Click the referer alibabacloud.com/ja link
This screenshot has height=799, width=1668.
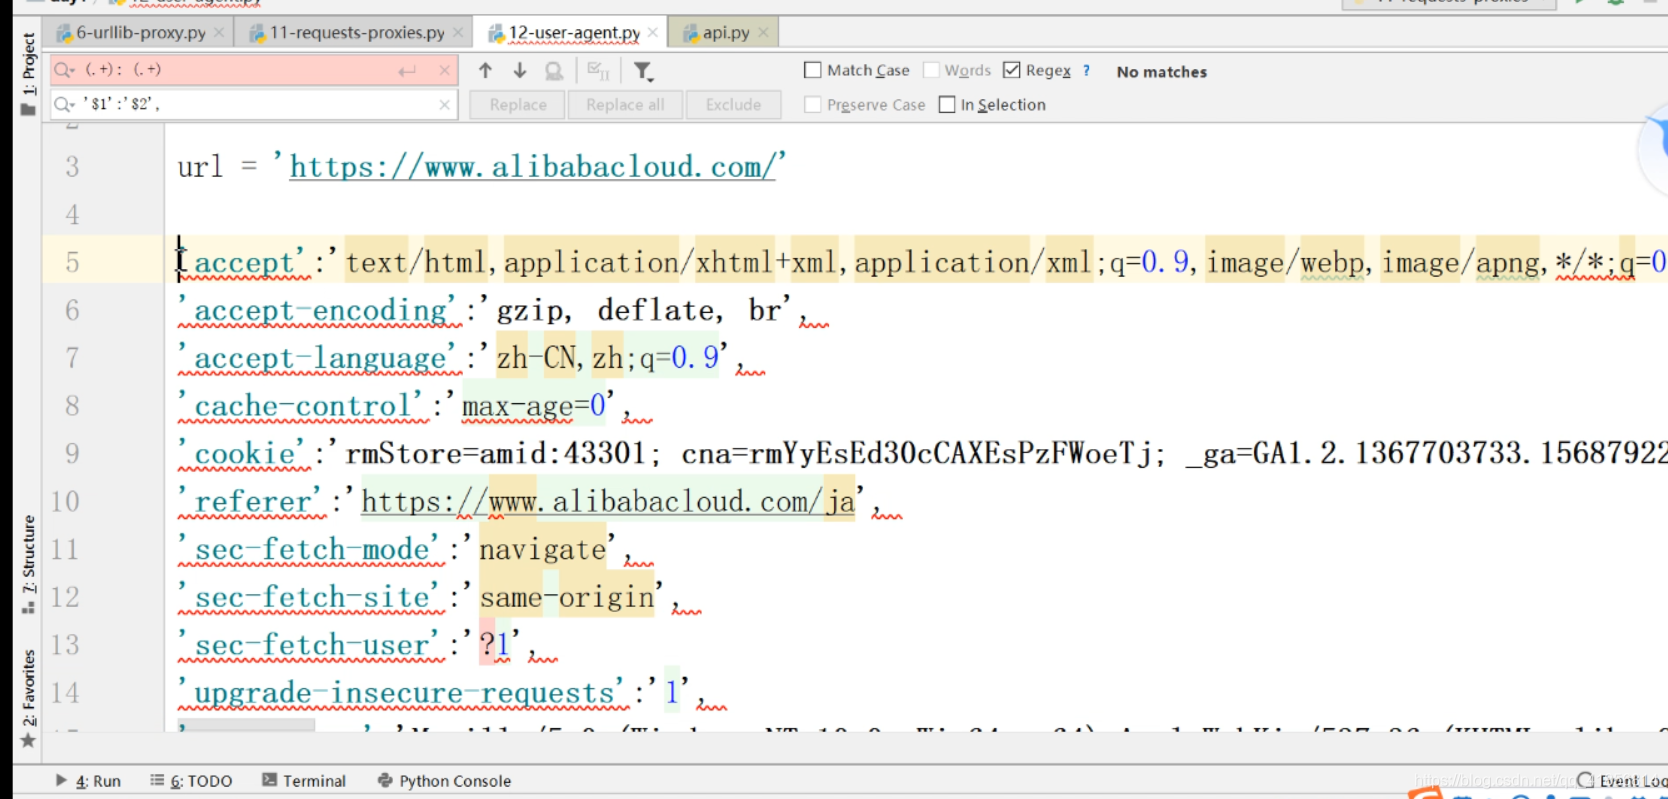608,501
